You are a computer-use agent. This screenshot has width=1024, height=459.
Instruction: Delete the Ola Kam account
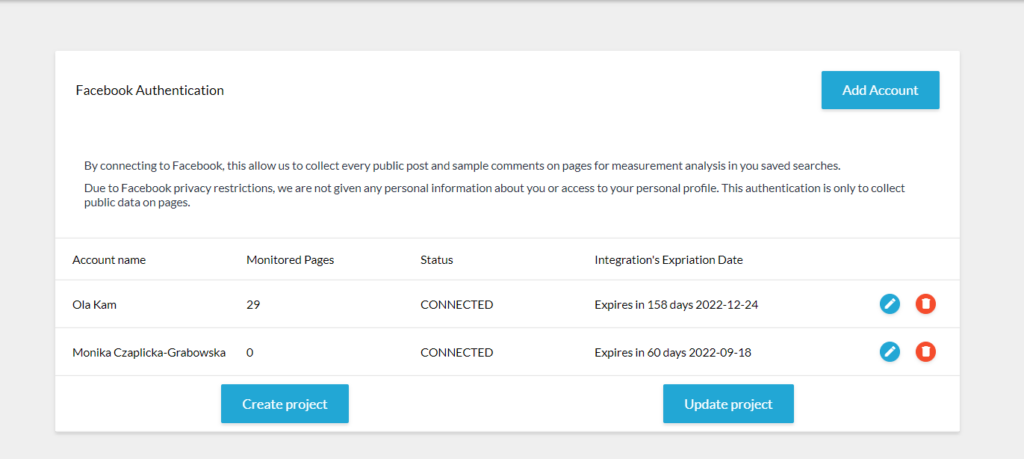tap(925, 304)
